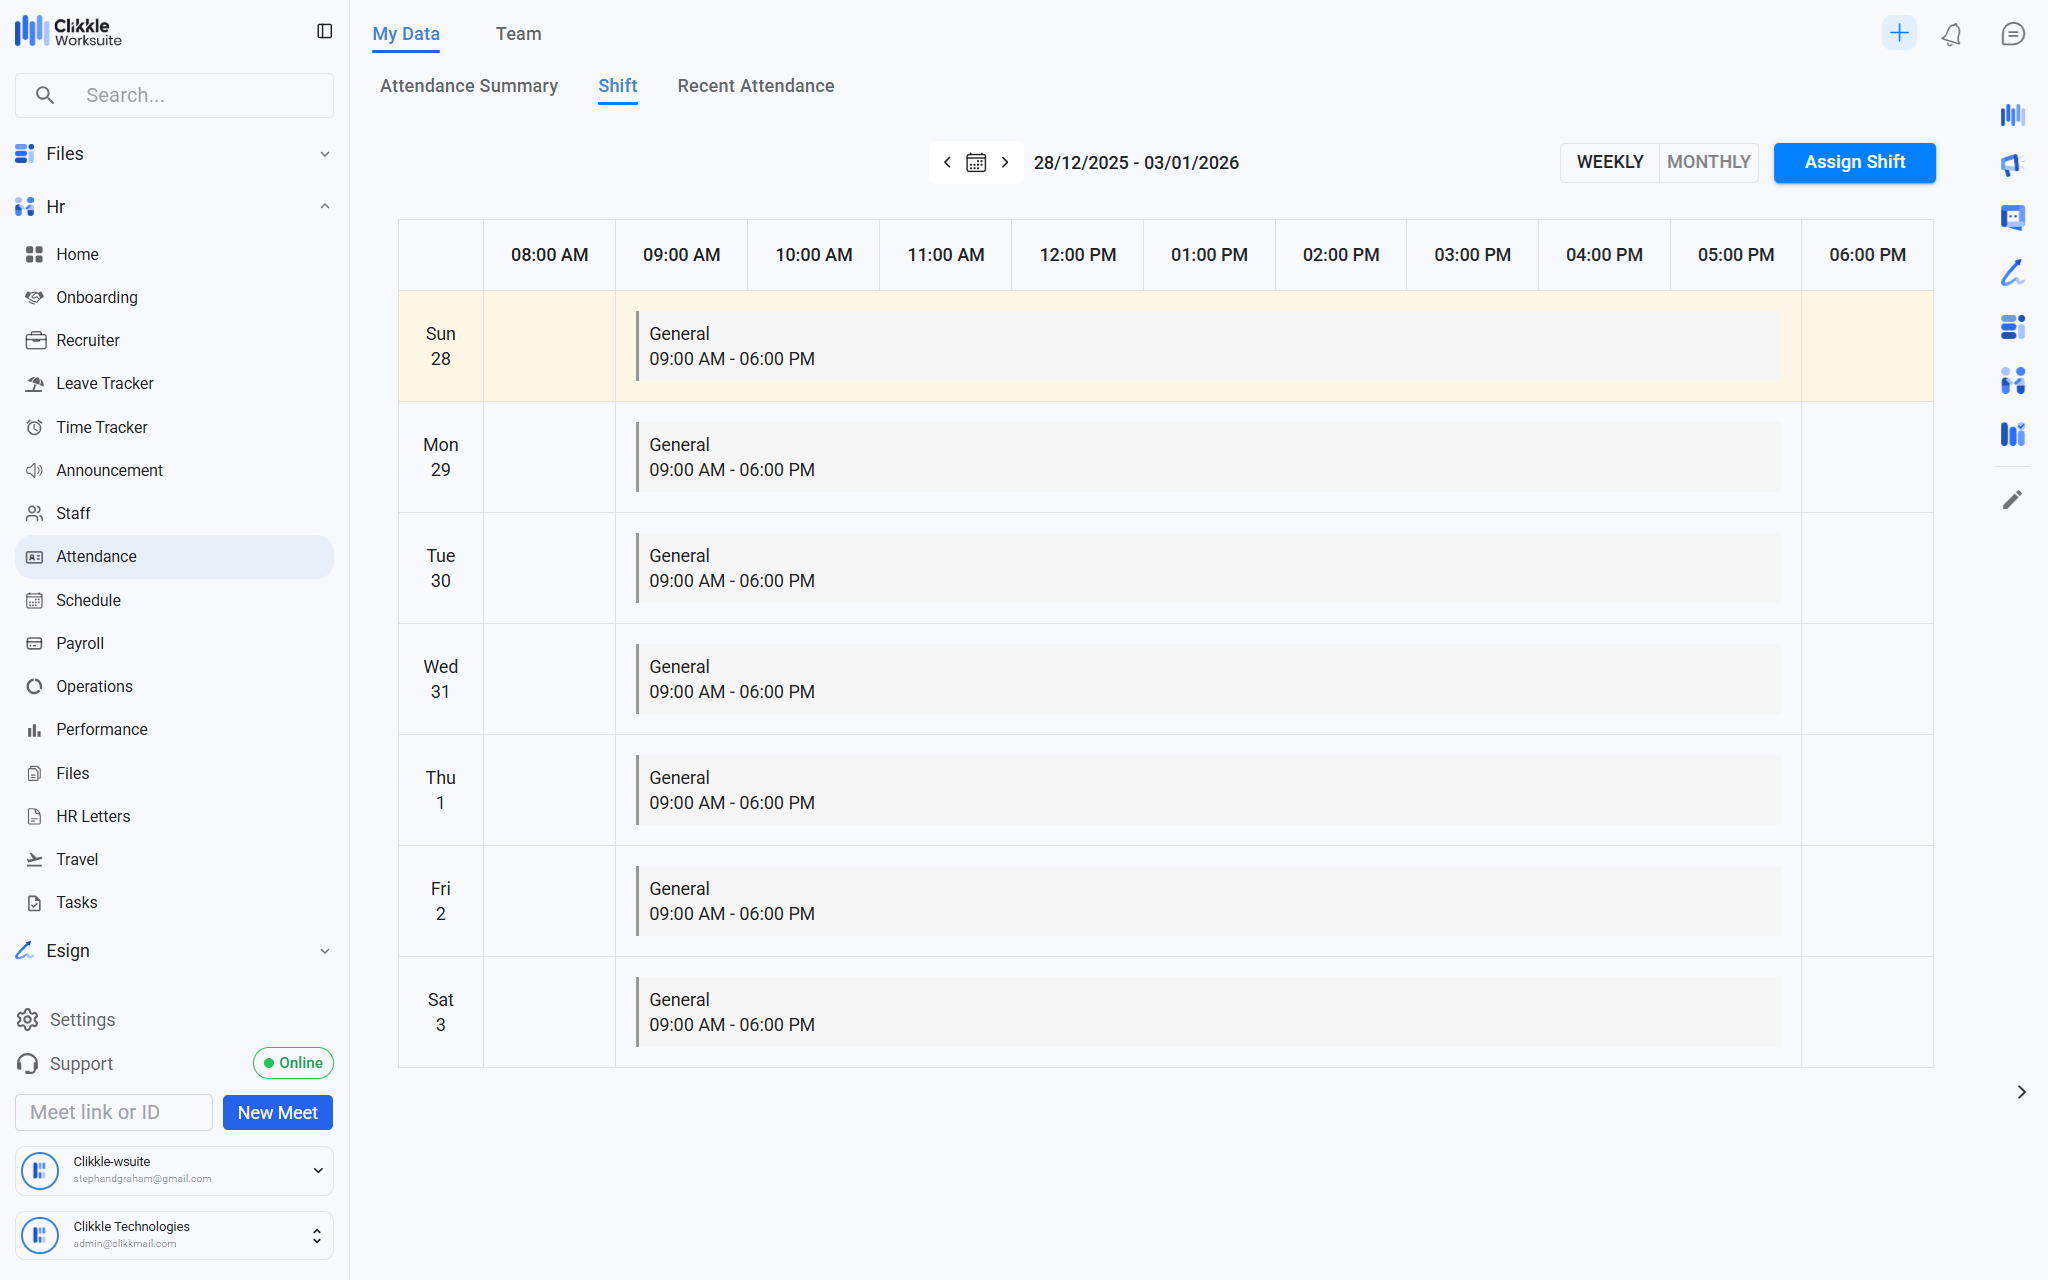Click the New Meet button
Screen dimensions: 2048x1280
click(277, 1112)
